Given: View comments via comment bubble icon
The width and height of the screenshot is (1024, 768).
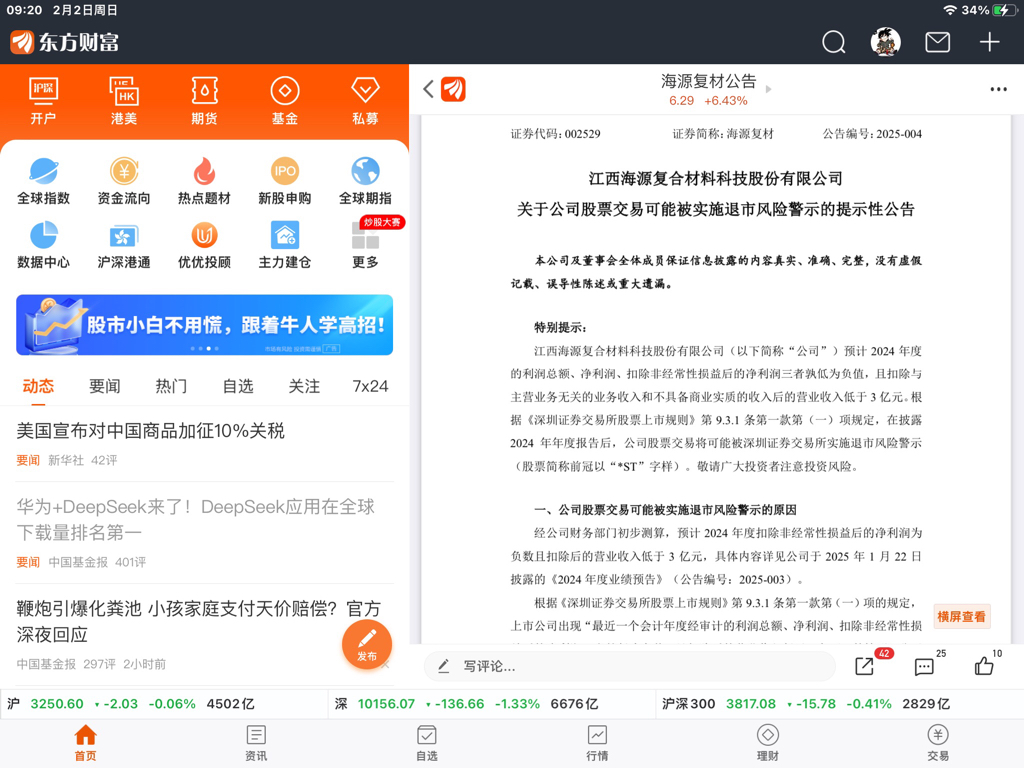Looking at the screenshot, I should coord(923,666).
